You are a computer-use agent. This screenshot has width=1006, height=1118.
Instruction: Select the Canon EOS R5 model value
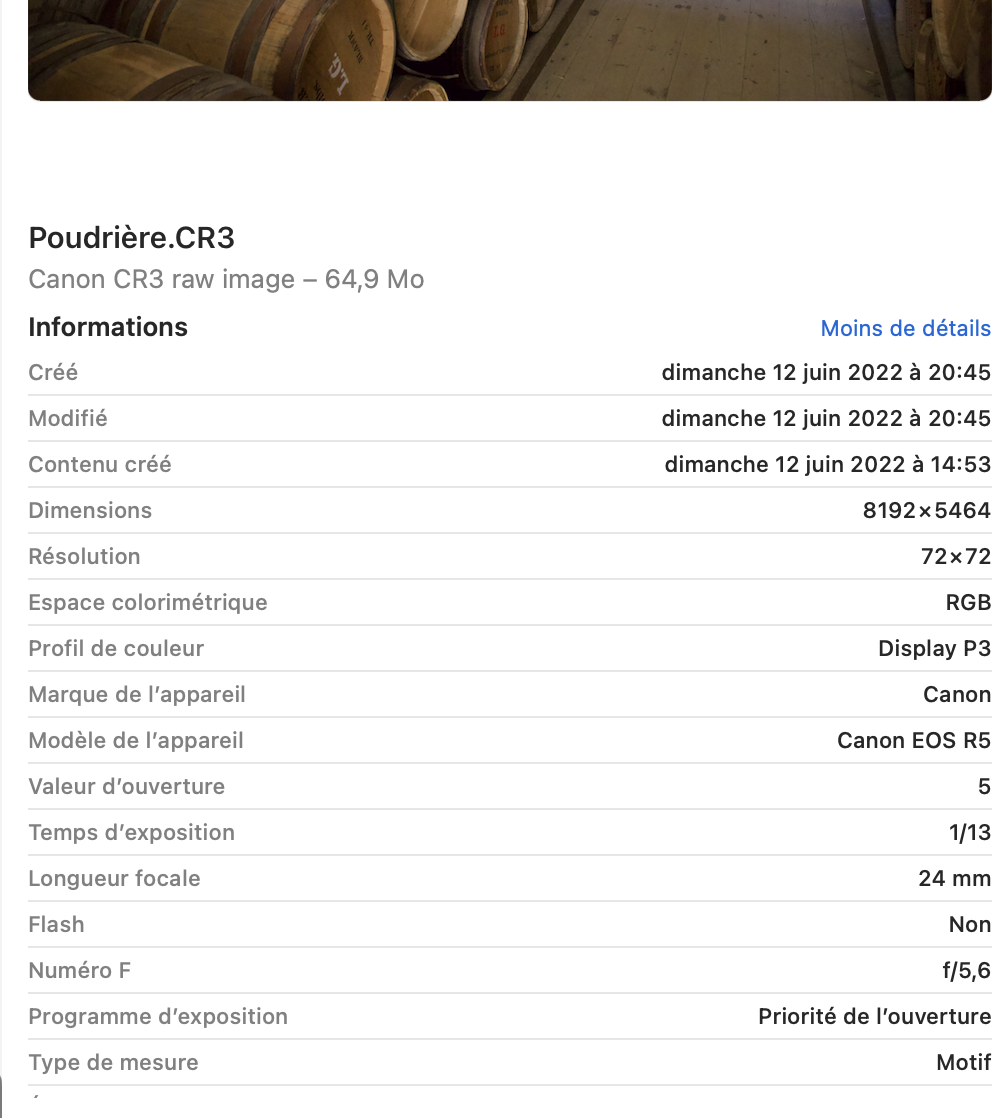[913, 741]
